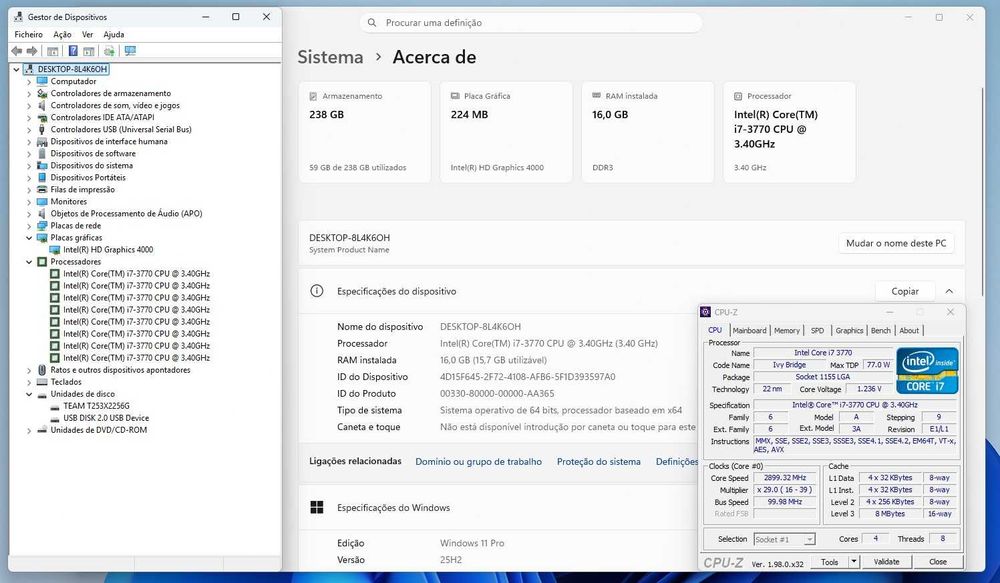Click the monitor scan hardware toolbar icon
The height and width of the screenshot is (583, 1000).
(x=130, y=51)
